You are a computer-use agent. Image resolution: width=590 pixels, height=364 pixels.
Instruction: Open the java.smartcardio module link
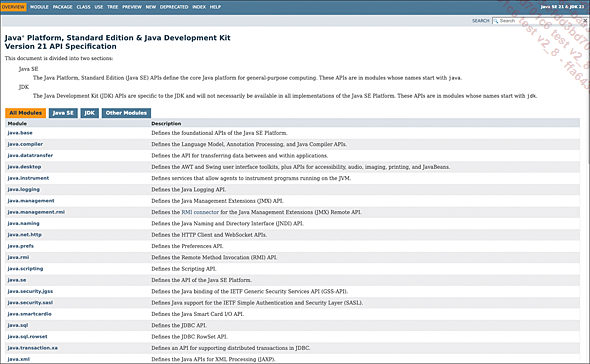pyautogui.click(x=30, y=314)
